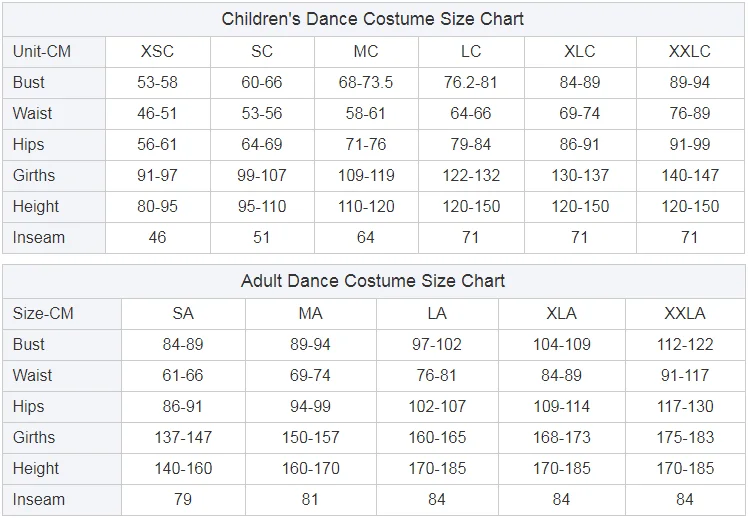
Task: Click the Unit-CM header cell
Action: 42,52
